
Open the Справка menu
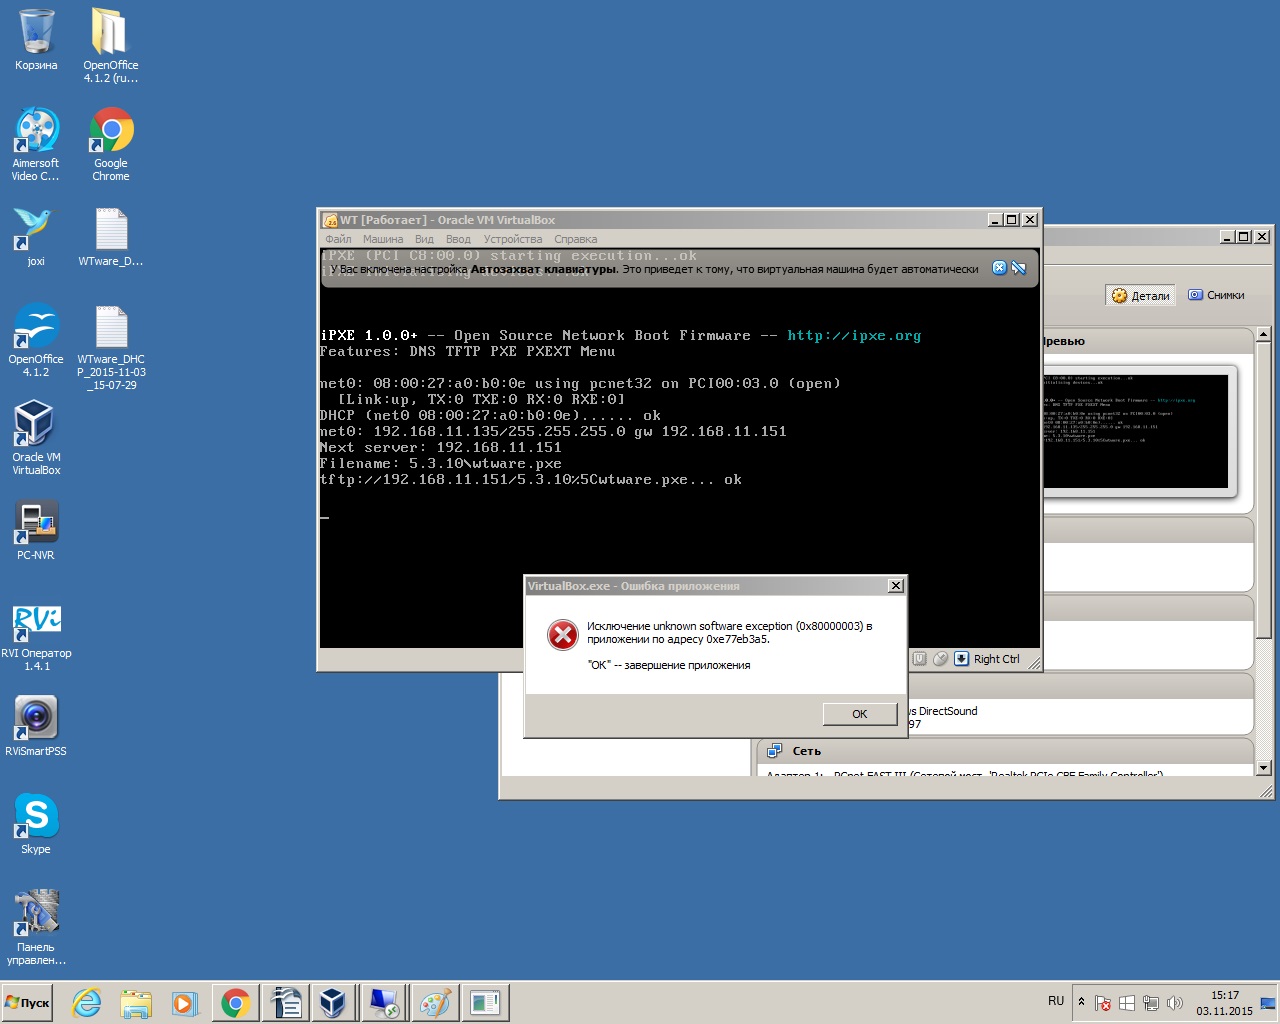coord(575,239)
